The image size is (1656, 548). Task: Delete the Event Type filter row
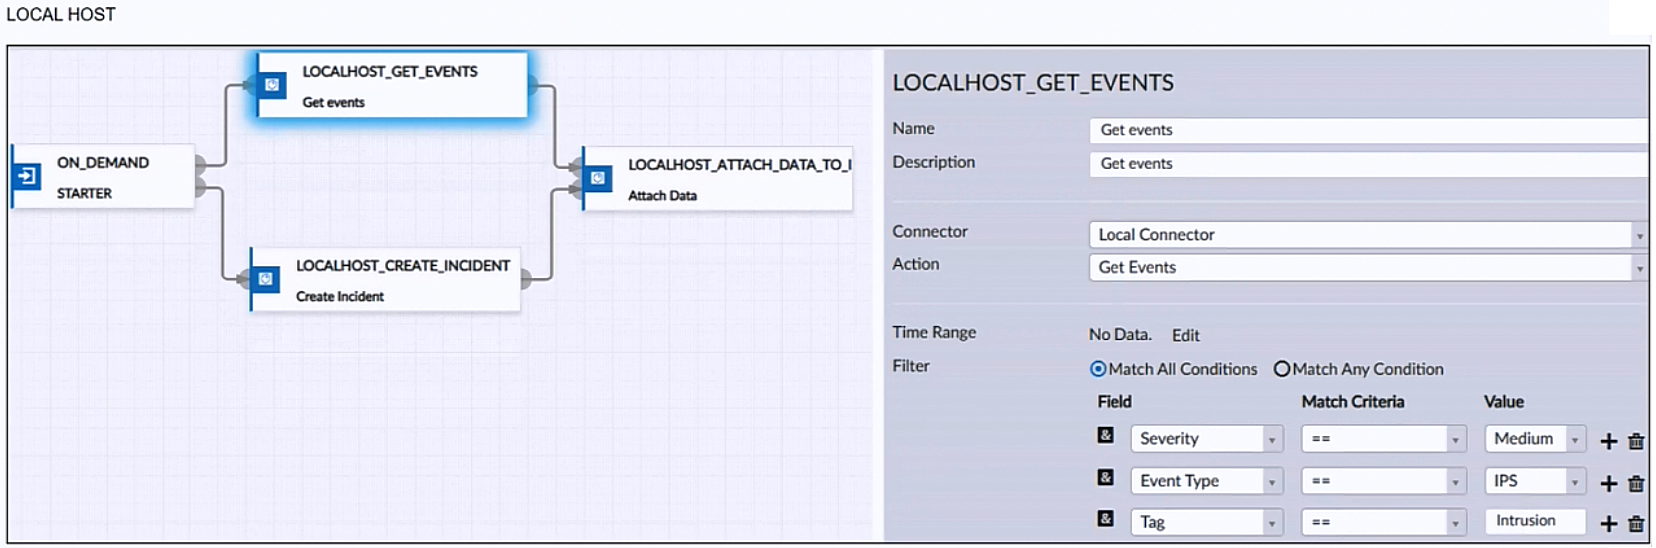[x=1636, y=483]
